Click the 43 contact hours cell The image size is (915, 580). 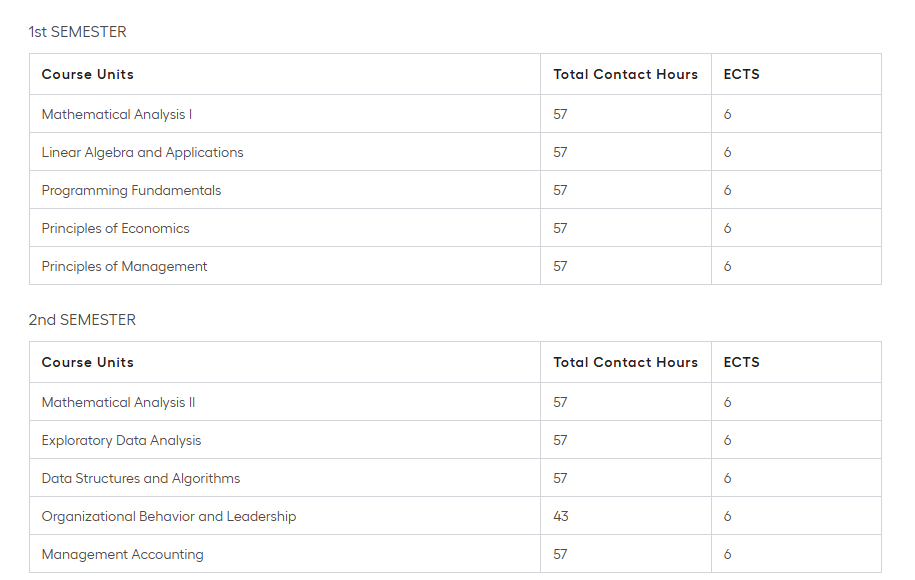[x=561, y=517]
